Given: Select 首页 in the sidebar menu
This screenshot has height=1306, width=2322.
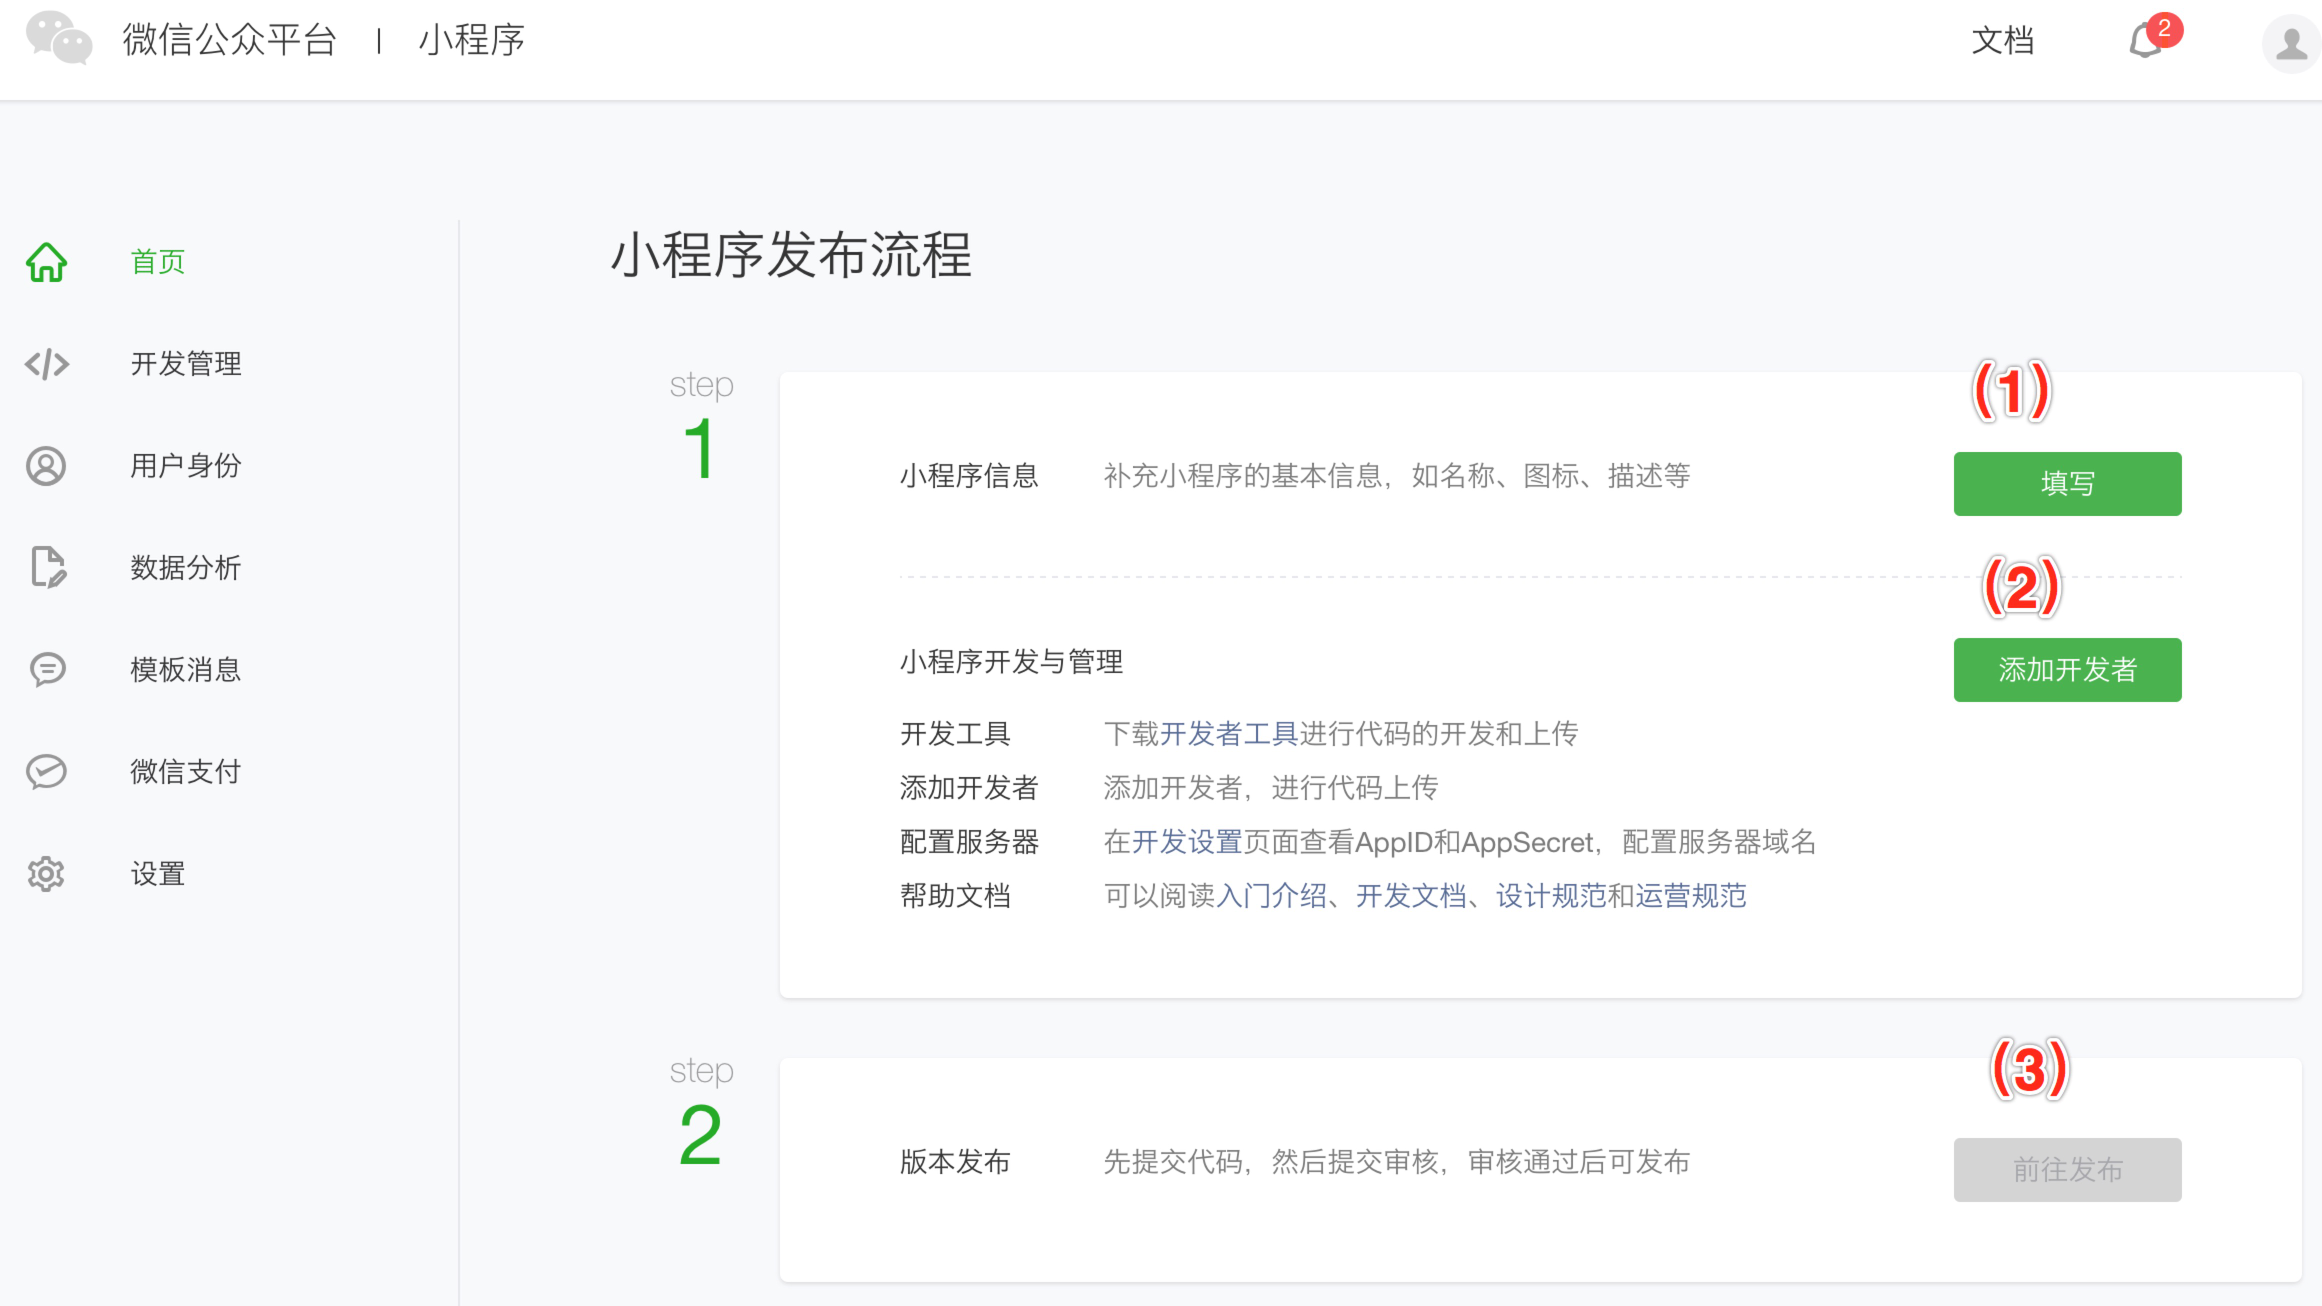Looking at the screenshot, I should 158,262.
